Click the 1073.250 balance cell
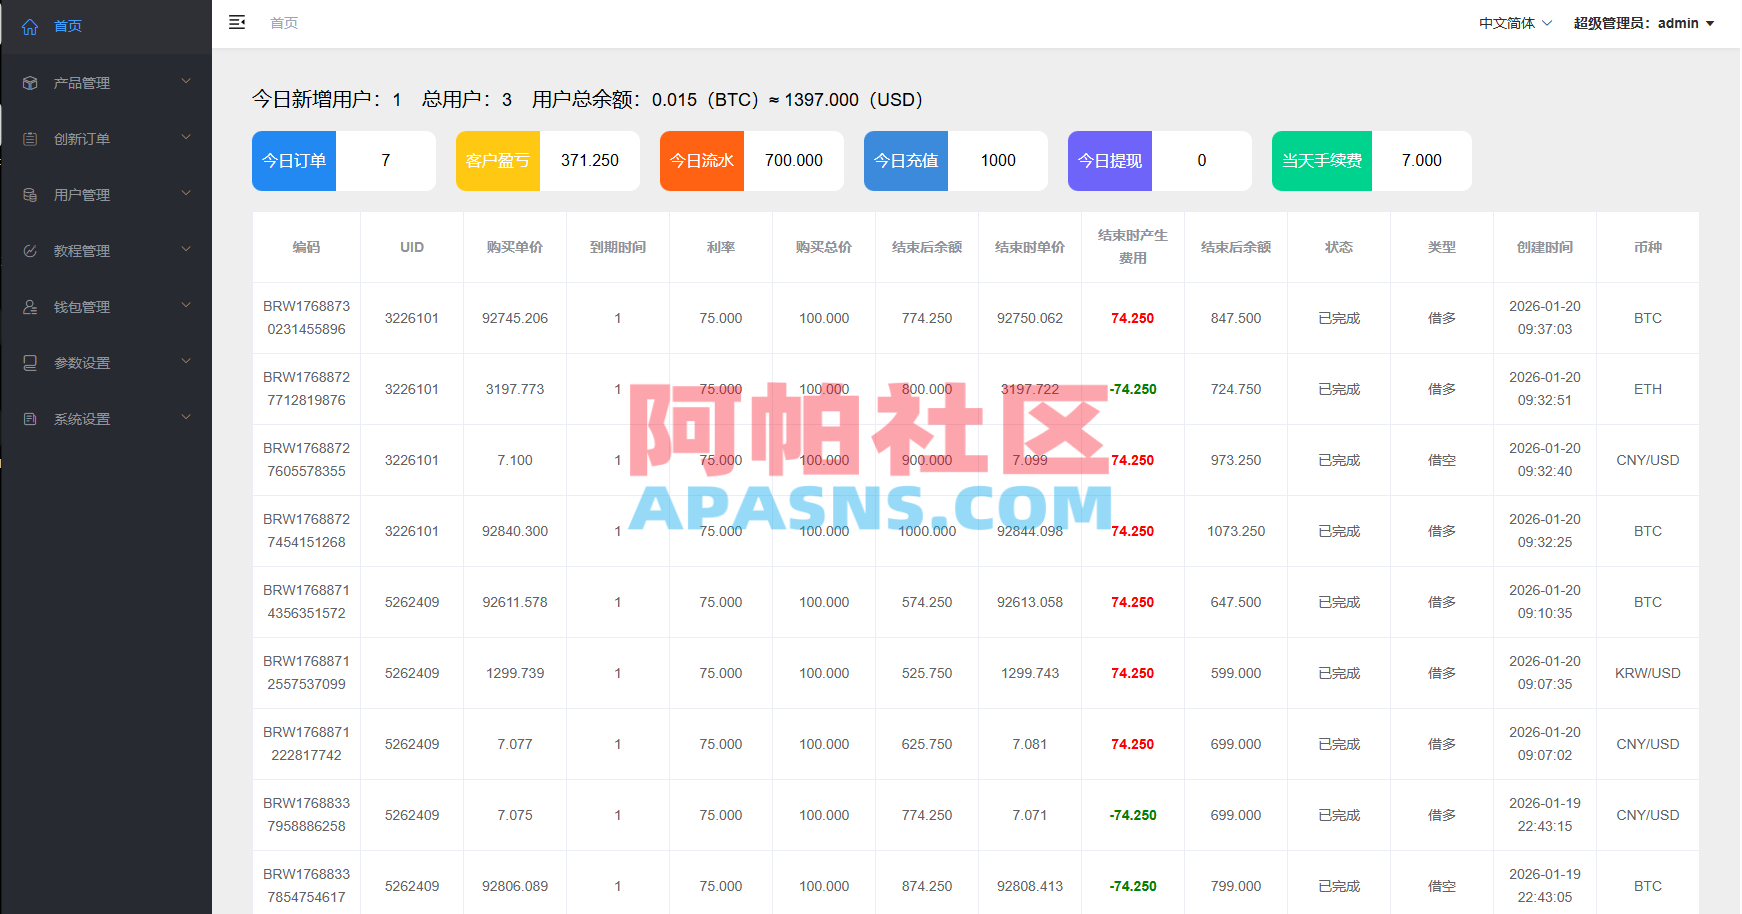 coord(1236,531)
